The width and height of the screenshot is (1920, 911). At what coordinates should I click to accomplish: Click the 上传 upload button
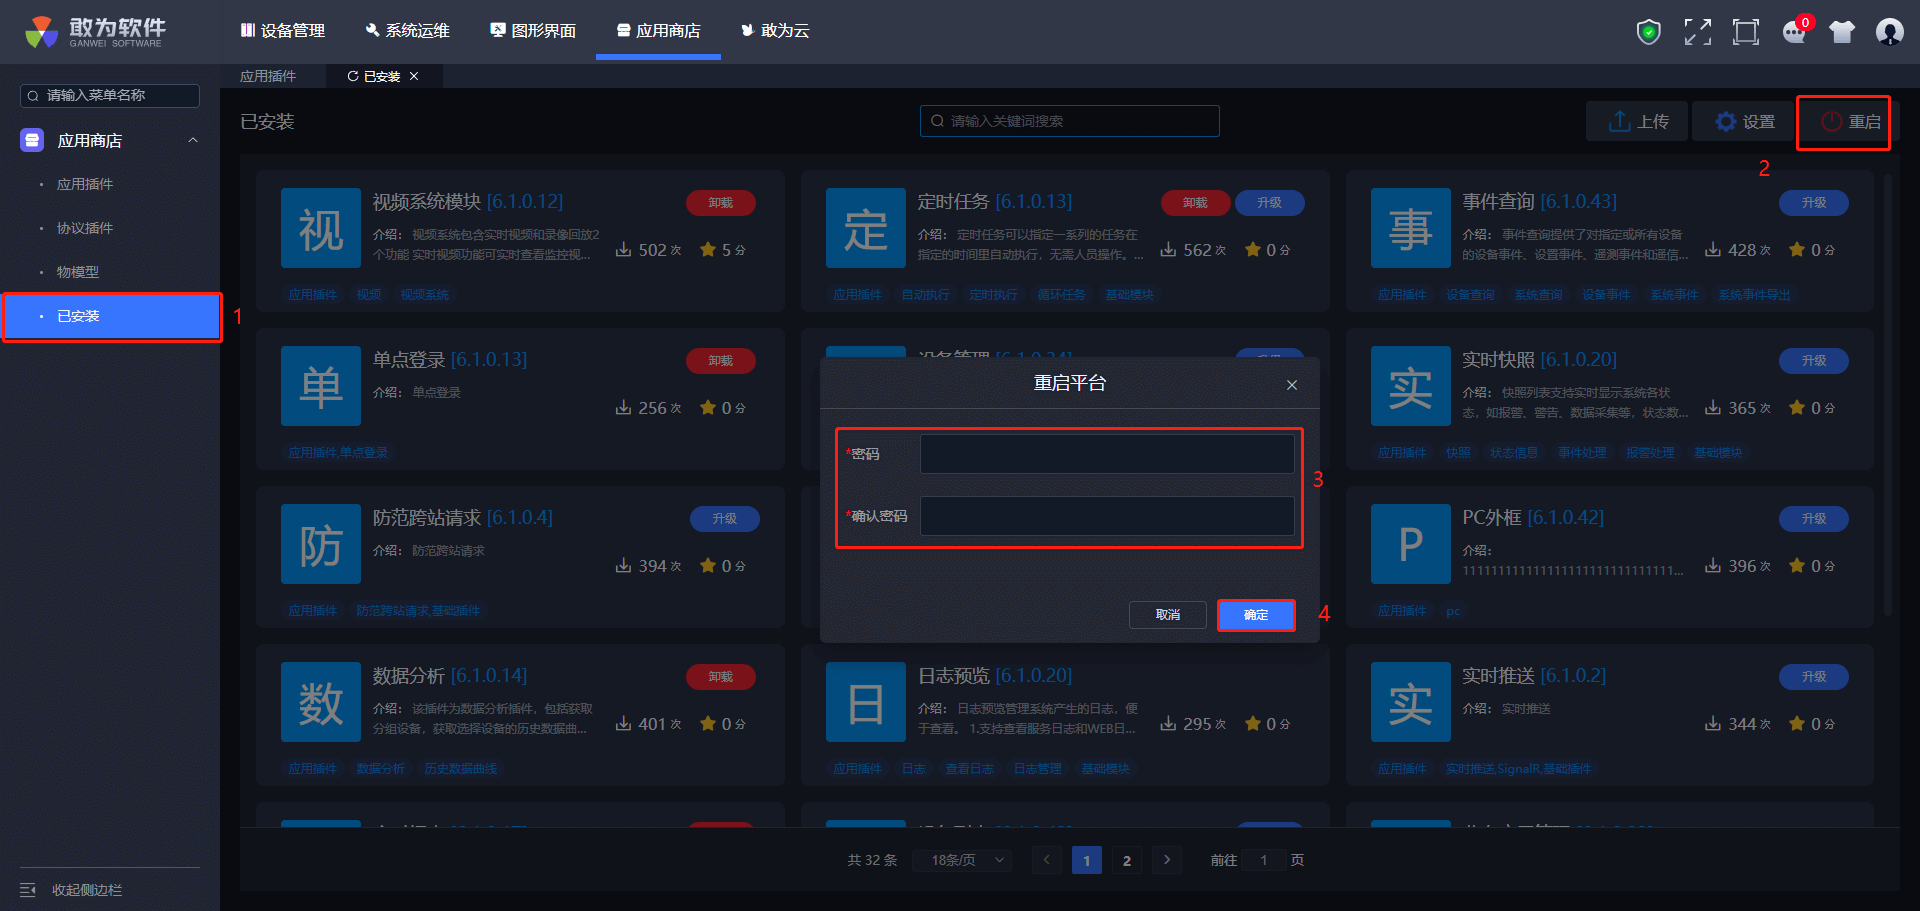point(1637,121)
